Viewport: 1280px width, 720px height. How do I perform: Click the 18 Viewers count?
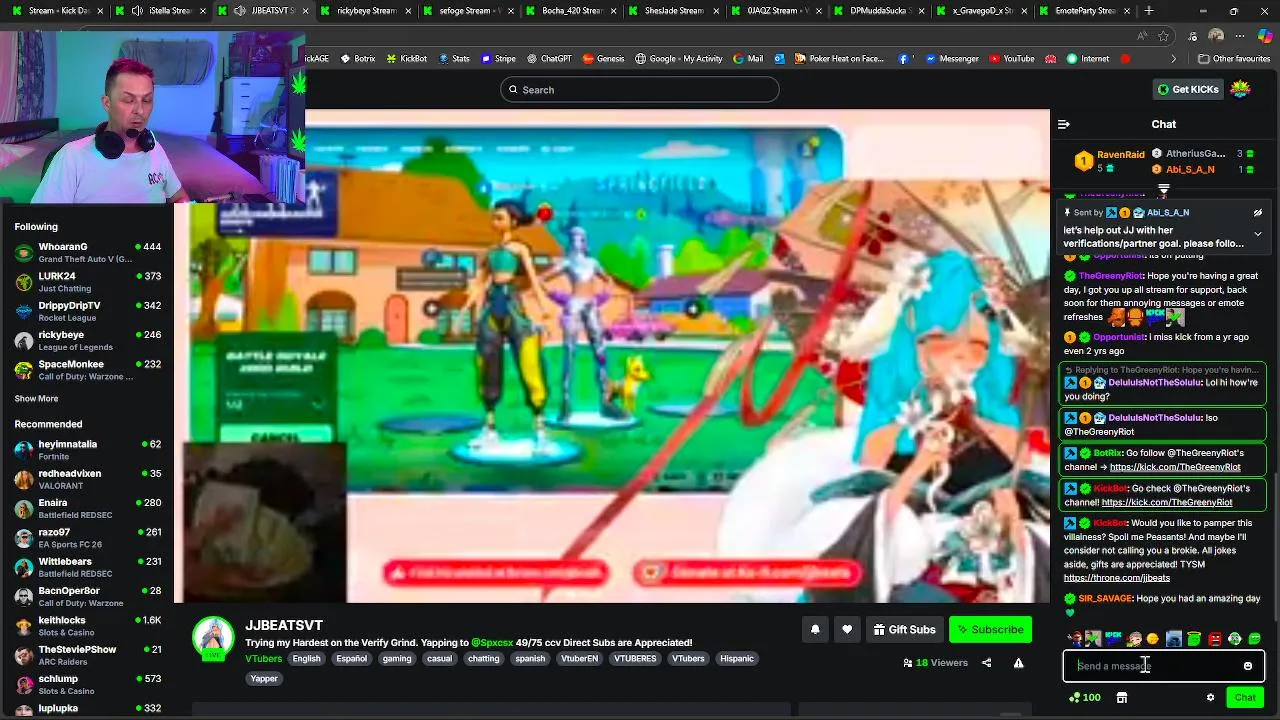935,662
